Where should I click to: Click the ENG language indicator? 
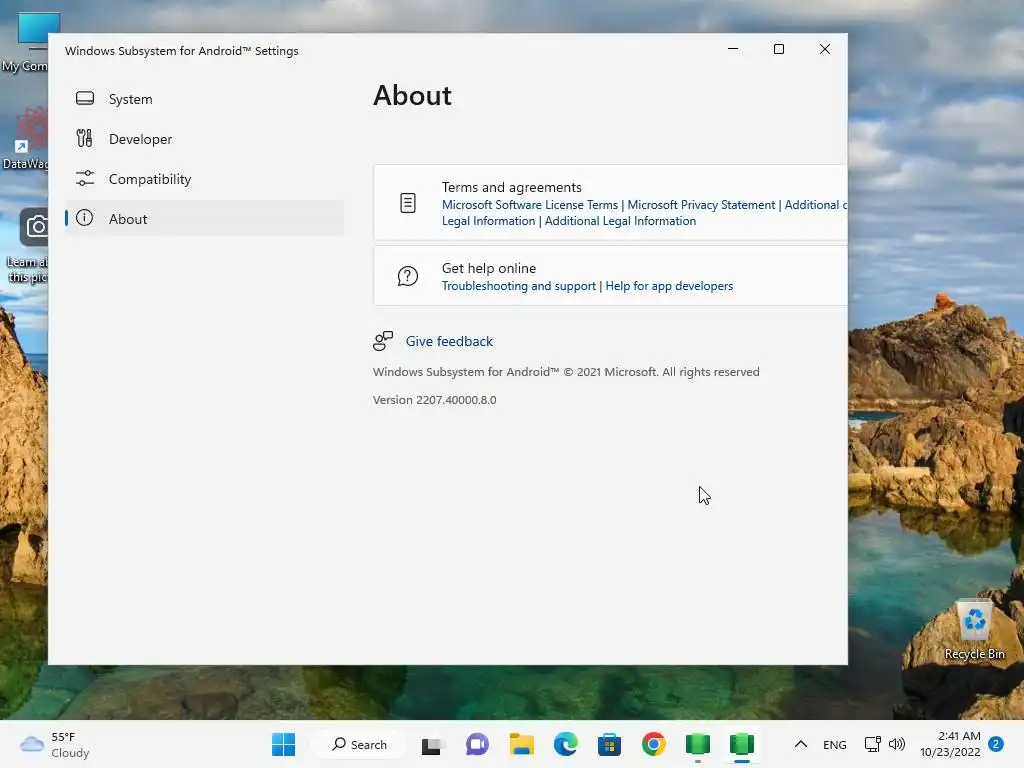tap(835, 745)
